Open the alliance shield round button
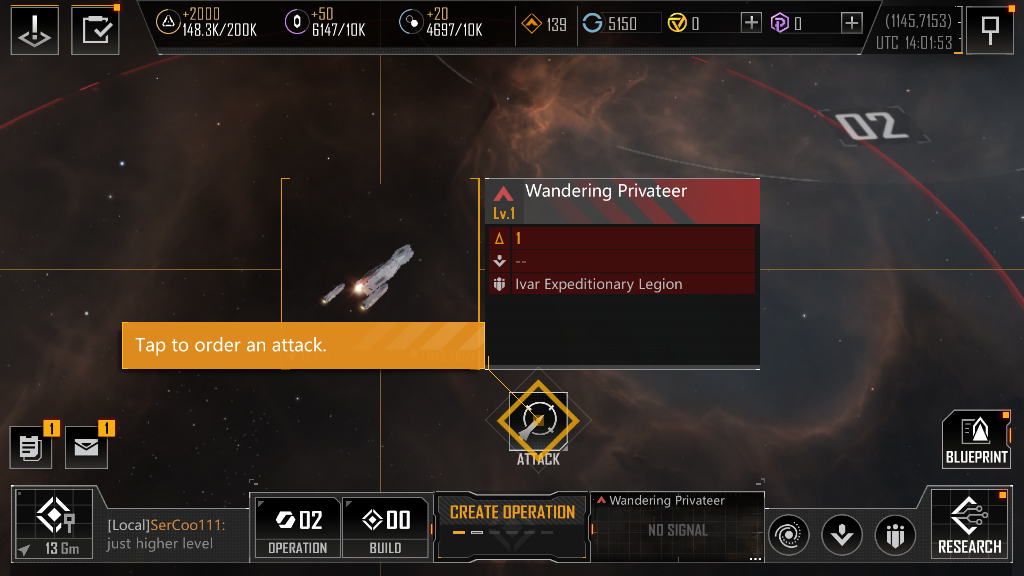 pyautogui.click(x=895, y=536)
